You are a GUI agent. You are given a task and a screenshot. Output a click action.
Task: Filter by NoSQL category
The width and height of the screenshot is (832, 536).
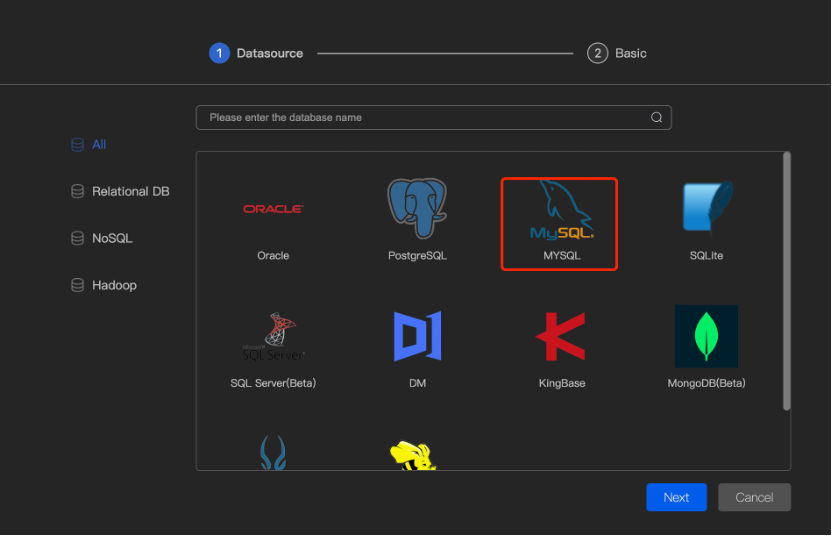click(x=112, y=238)
